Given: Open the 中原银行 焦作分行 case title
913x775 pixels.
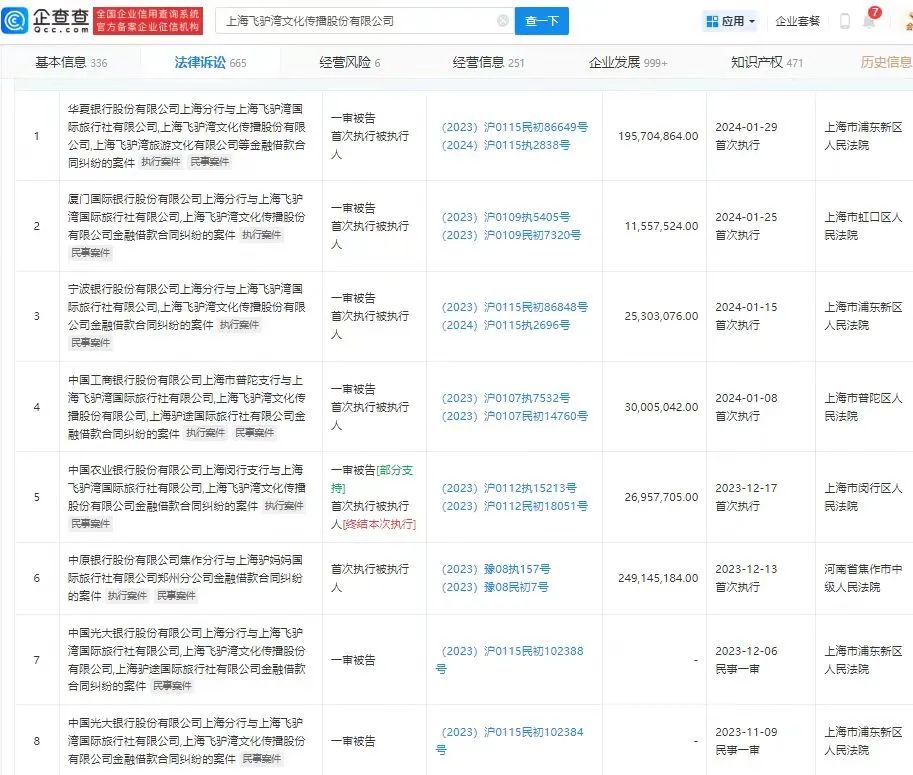Looking at the screenshot, I should (x=185, y=578).
